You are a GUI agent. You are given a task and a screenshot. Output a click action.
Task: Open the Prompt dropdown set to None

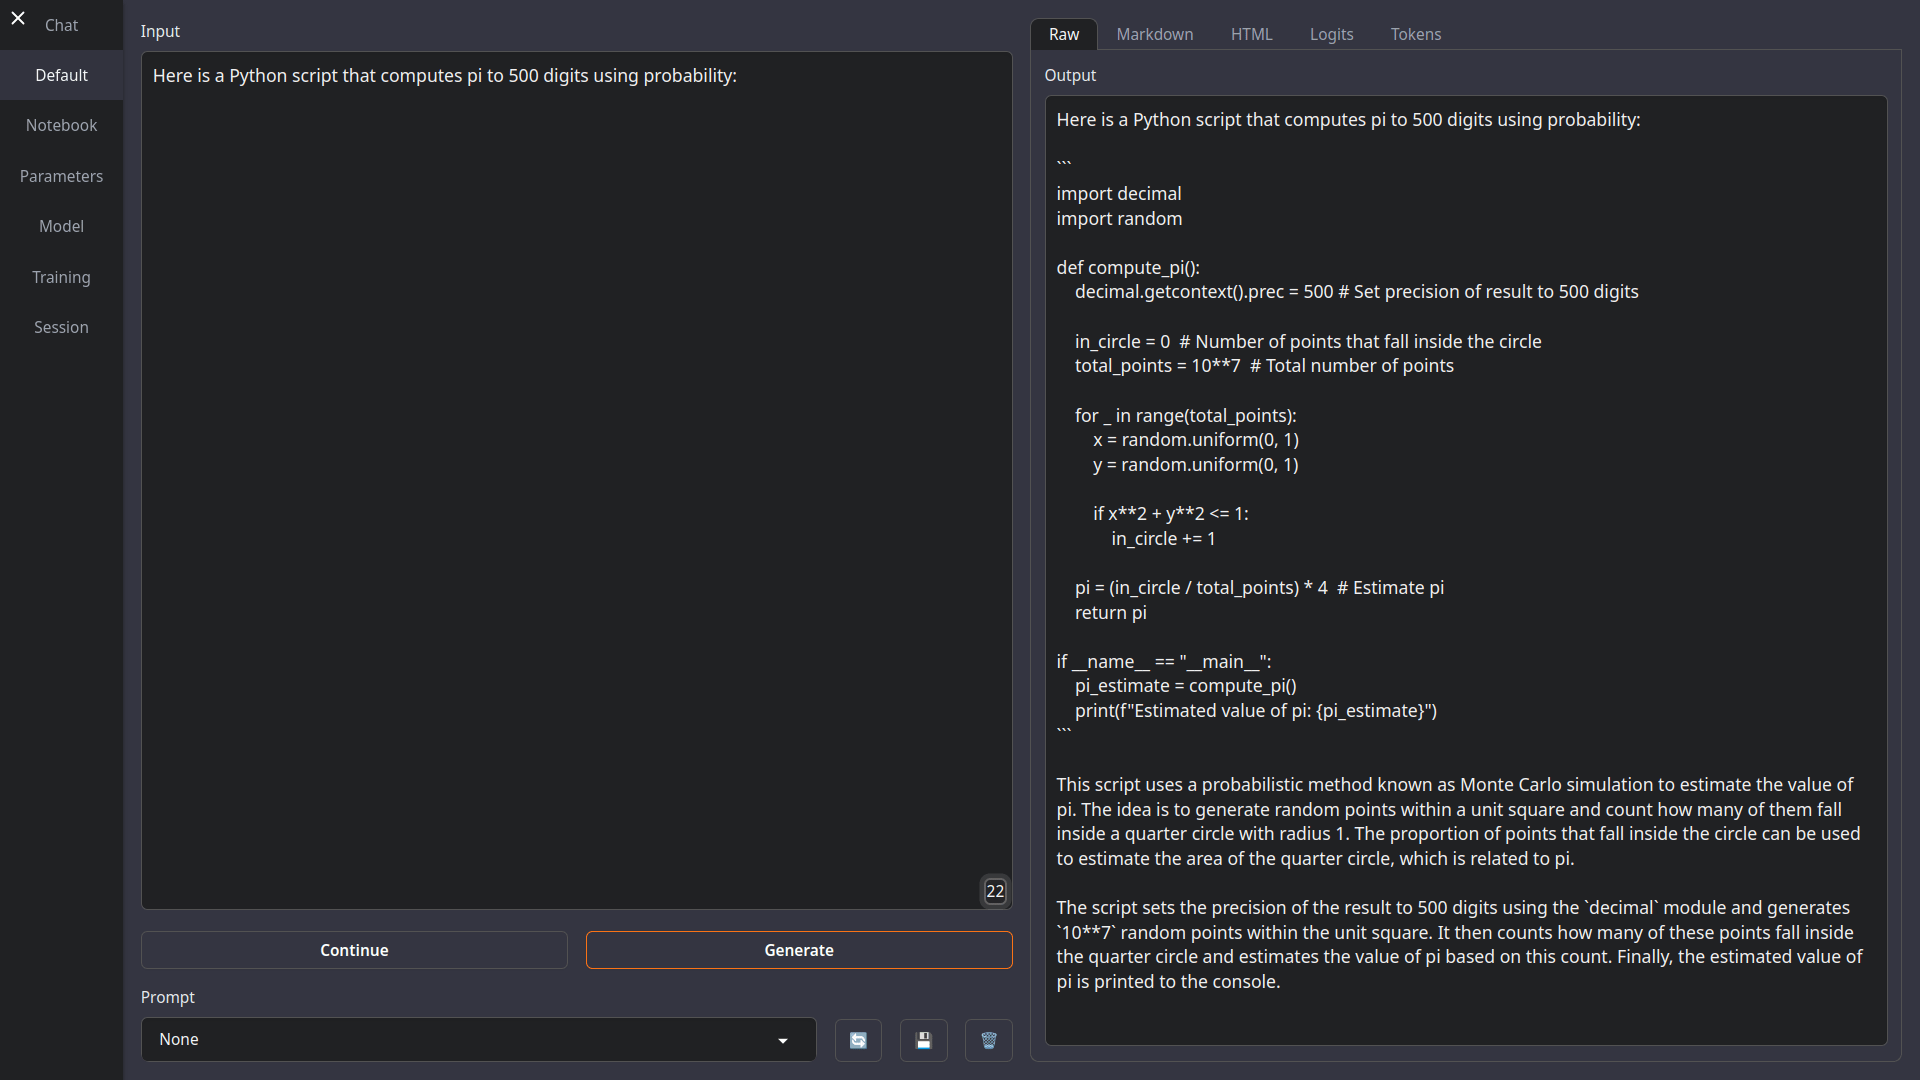478,1040
